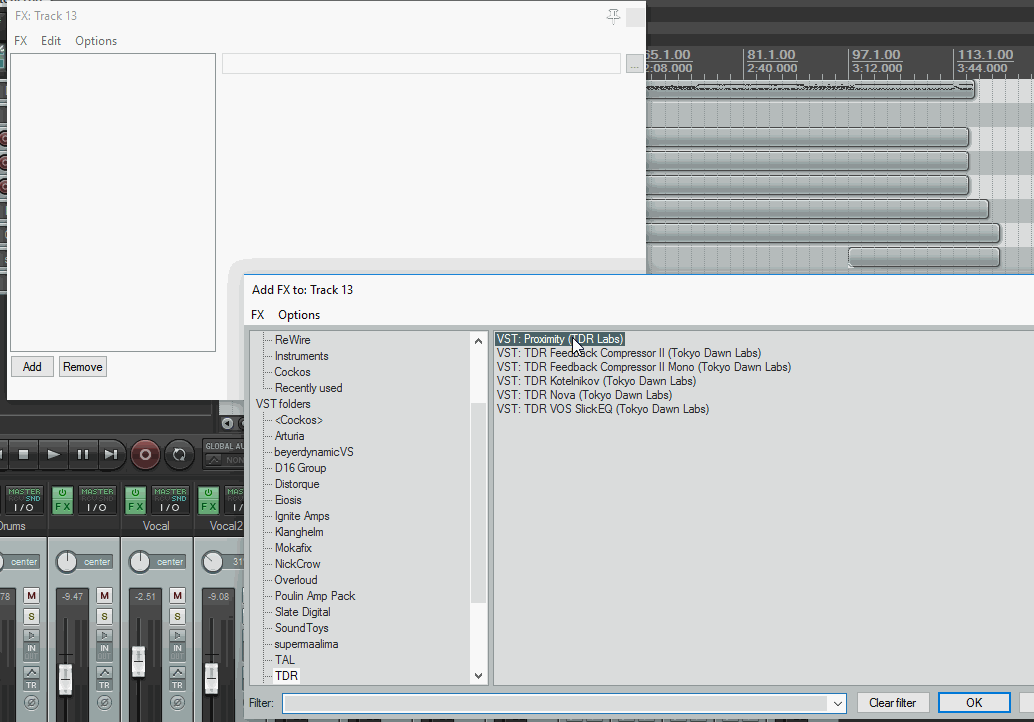Click the Drums strip record monitor icon
Viewport: 1034px width, 722px height.
31,635
